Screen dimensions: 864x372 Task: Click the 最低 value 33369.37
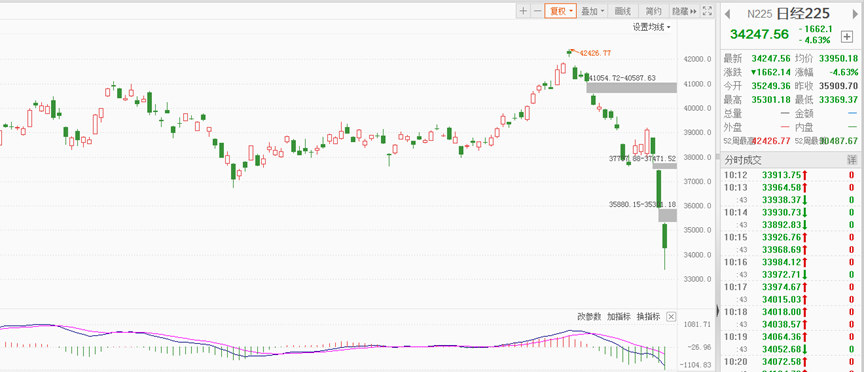tap(838, 100)
